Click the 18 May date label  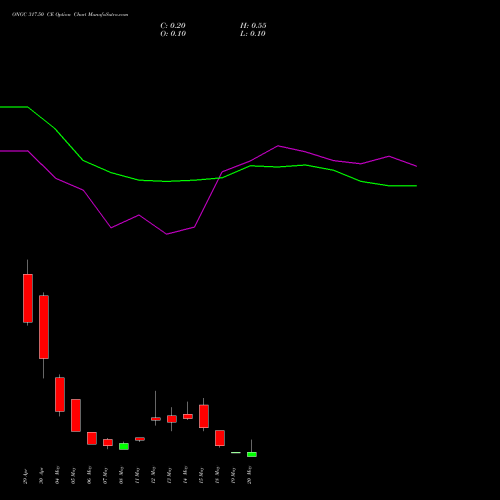click(x=218, y=475)
